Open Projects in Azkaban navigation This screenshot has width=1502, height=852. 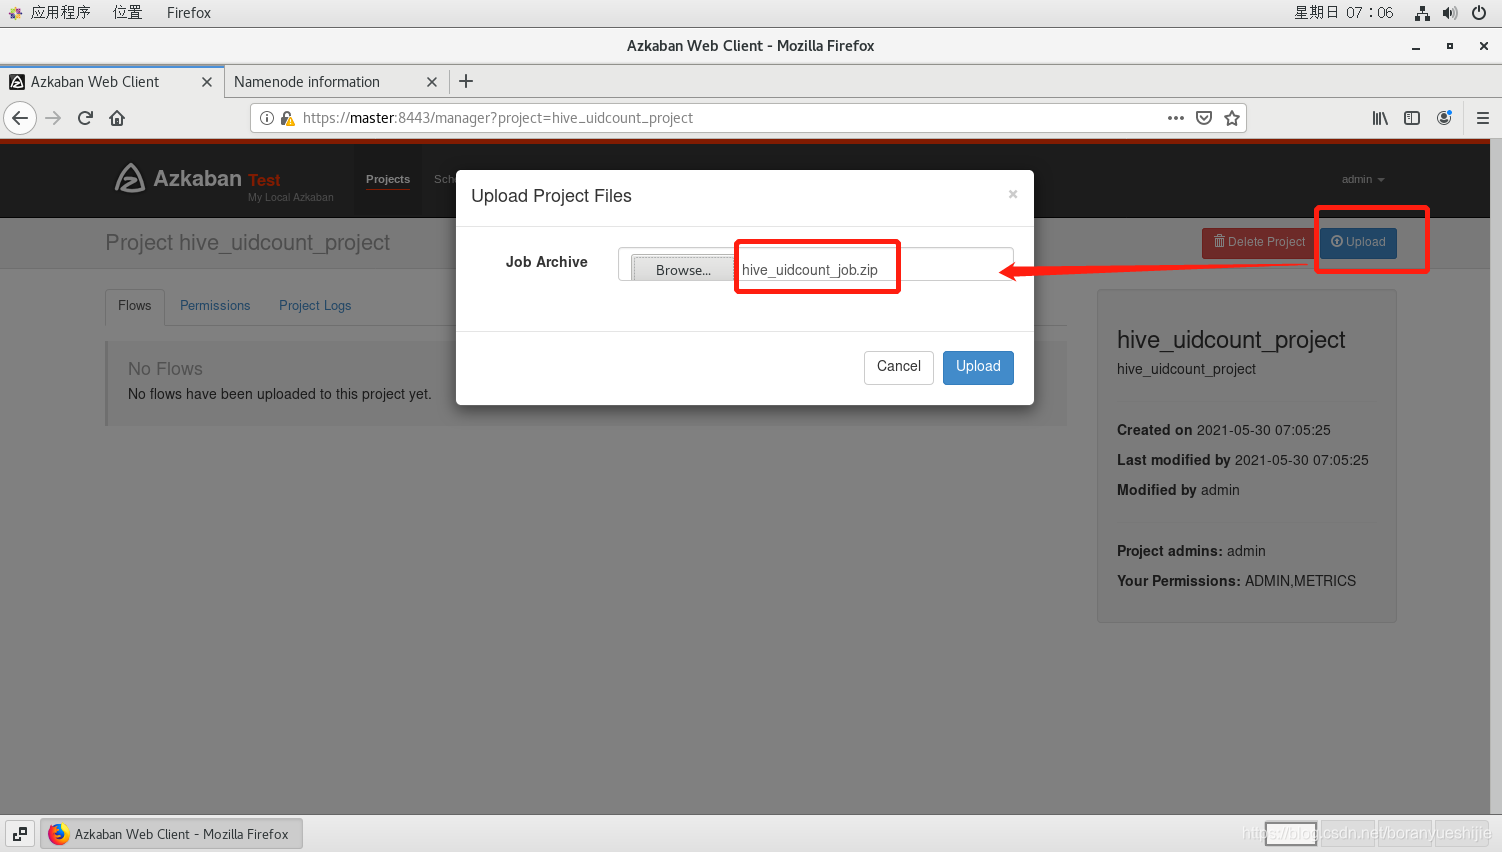(x=388, y=179)
